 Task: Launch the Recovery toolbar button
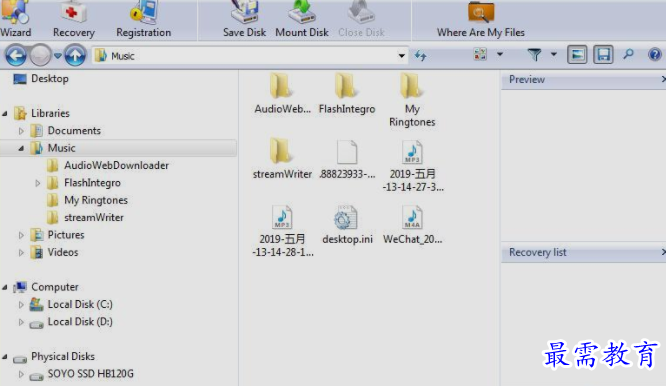(x=73, y=20)
